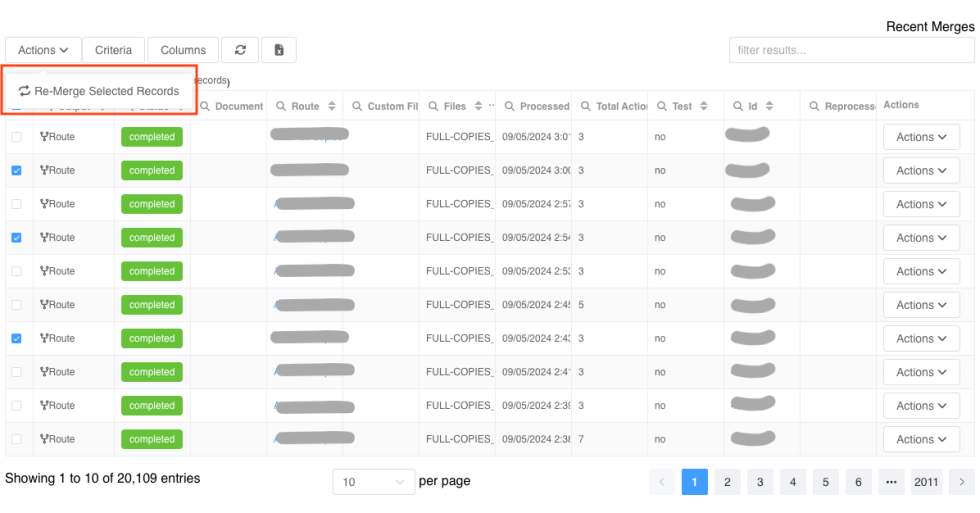980x513 pixels.
Task: Uncheck the second row's selected checkbox
Action: (16, 171)
